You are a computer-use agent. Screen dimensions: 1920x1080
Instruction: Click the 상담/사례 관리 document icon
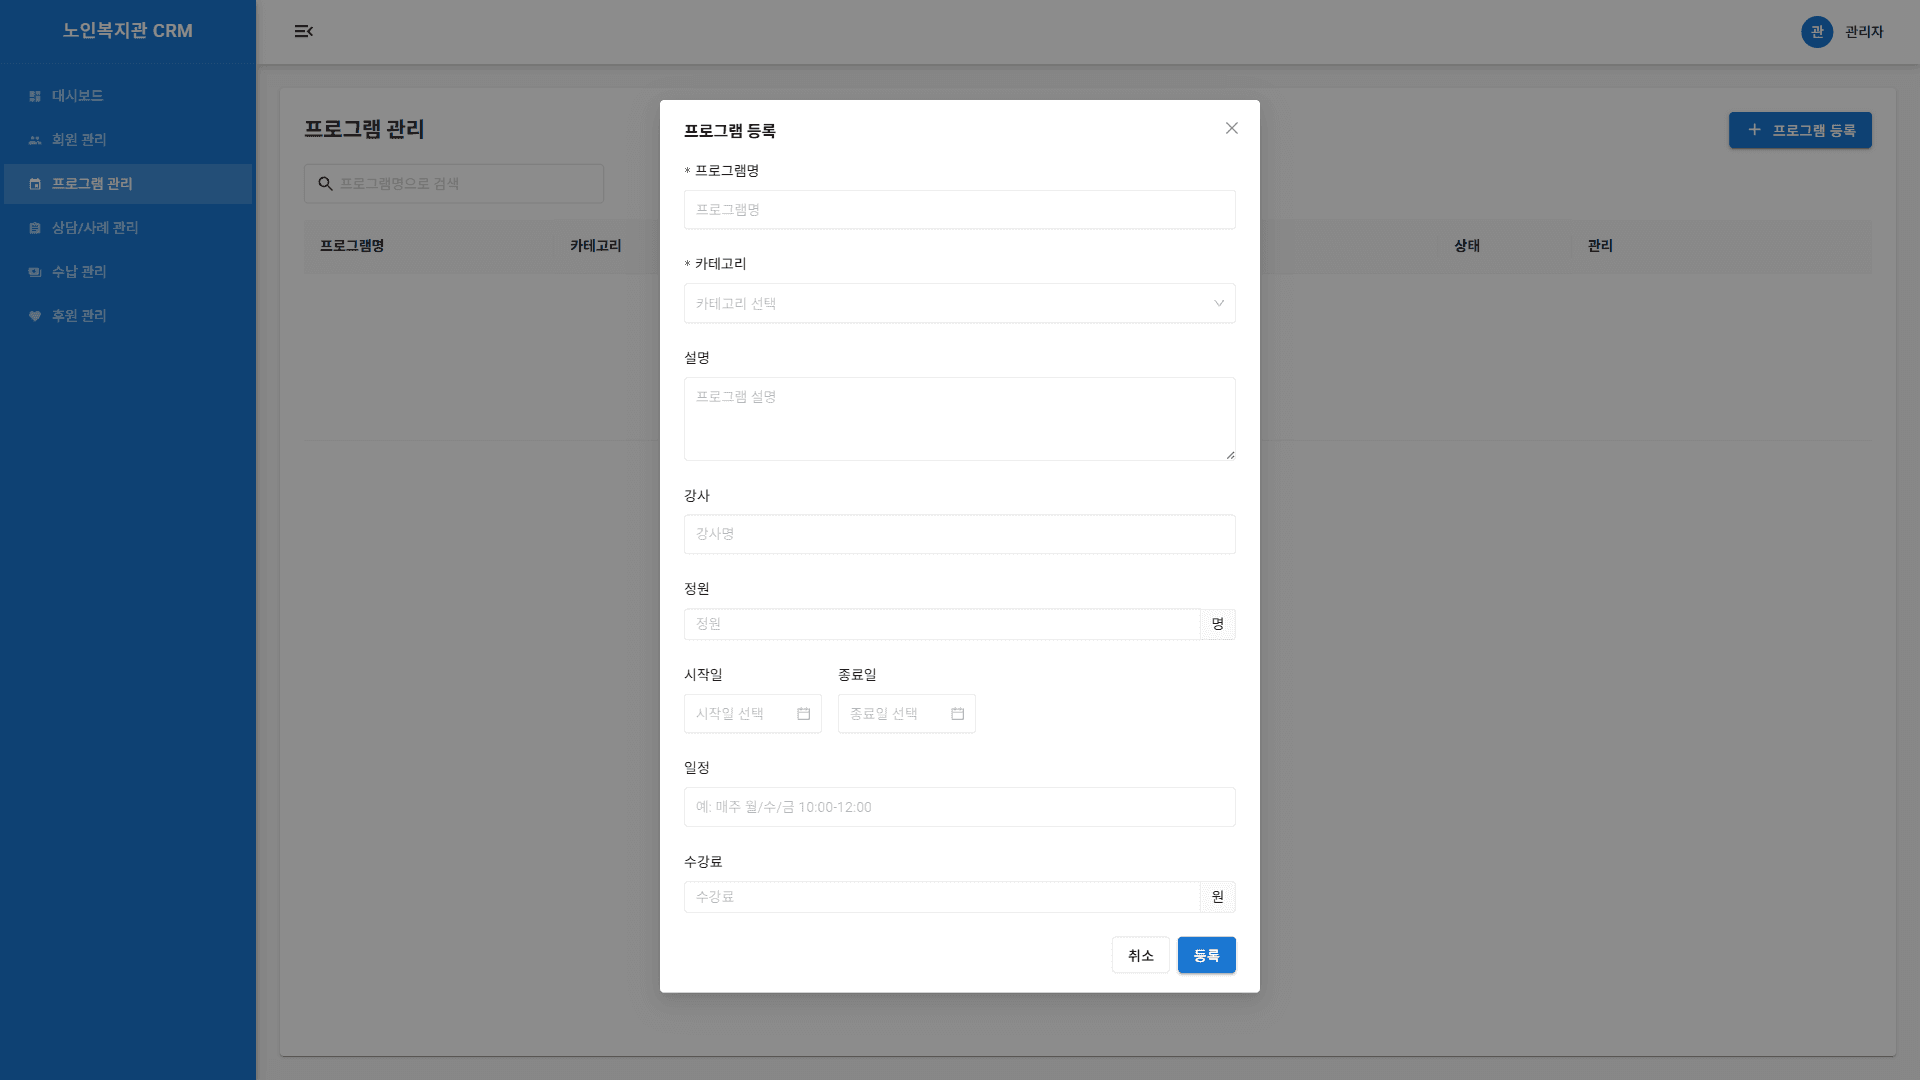click(x=34, y=227)
